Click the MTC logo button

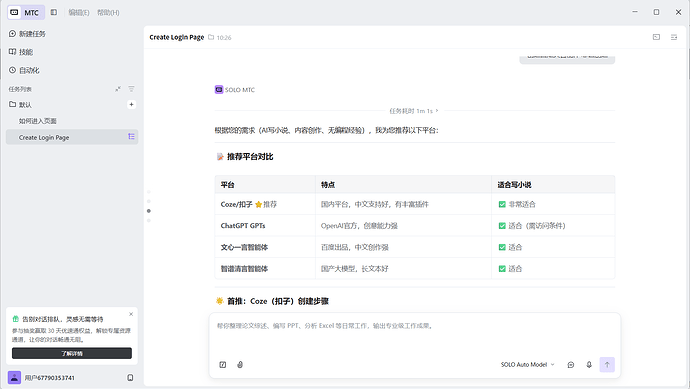pyautogui.click(x=26, y=12)
